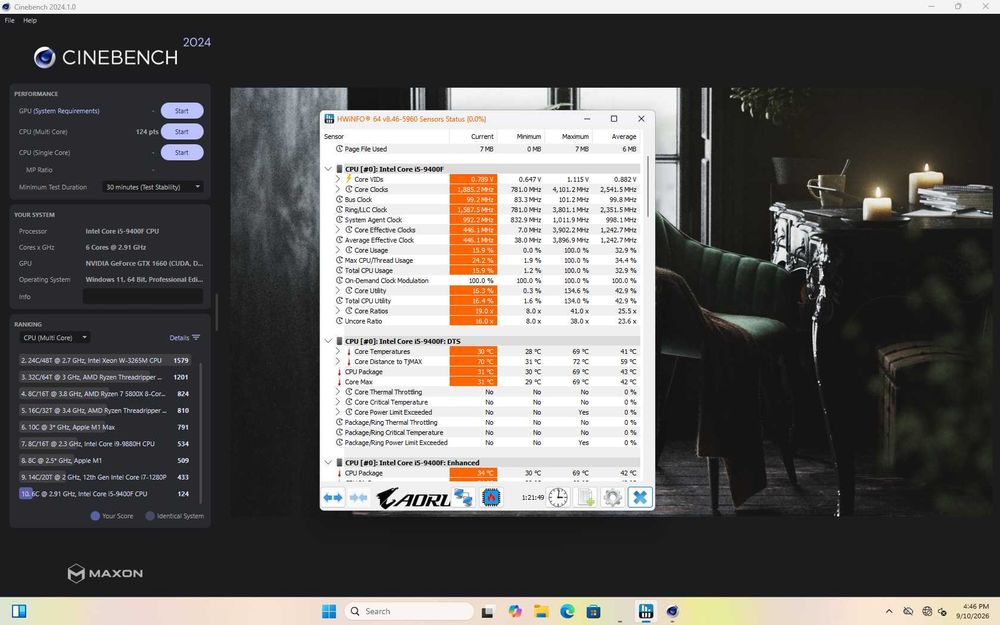Open Microsoft Store from the taskbar
The width and height of the screenshot is (1000, 625).
(593, 611)
